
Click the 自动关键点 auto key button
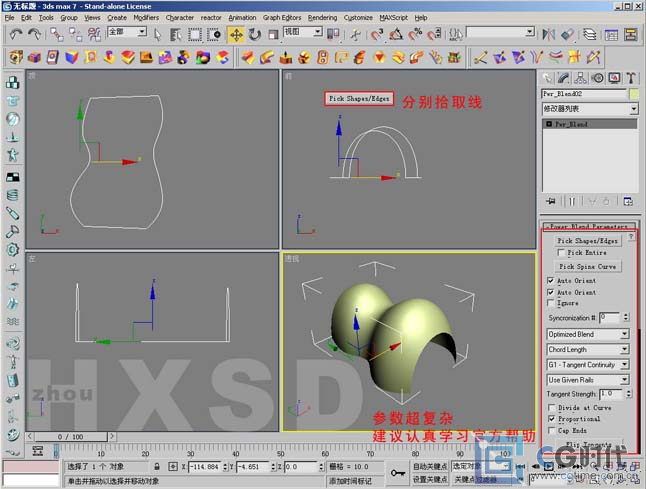430,466
